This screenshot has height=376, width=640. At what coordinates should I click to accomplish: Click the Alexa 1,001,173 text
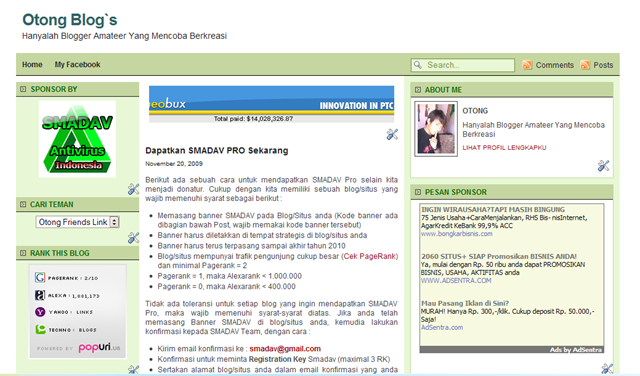click(x=73, y=296)
